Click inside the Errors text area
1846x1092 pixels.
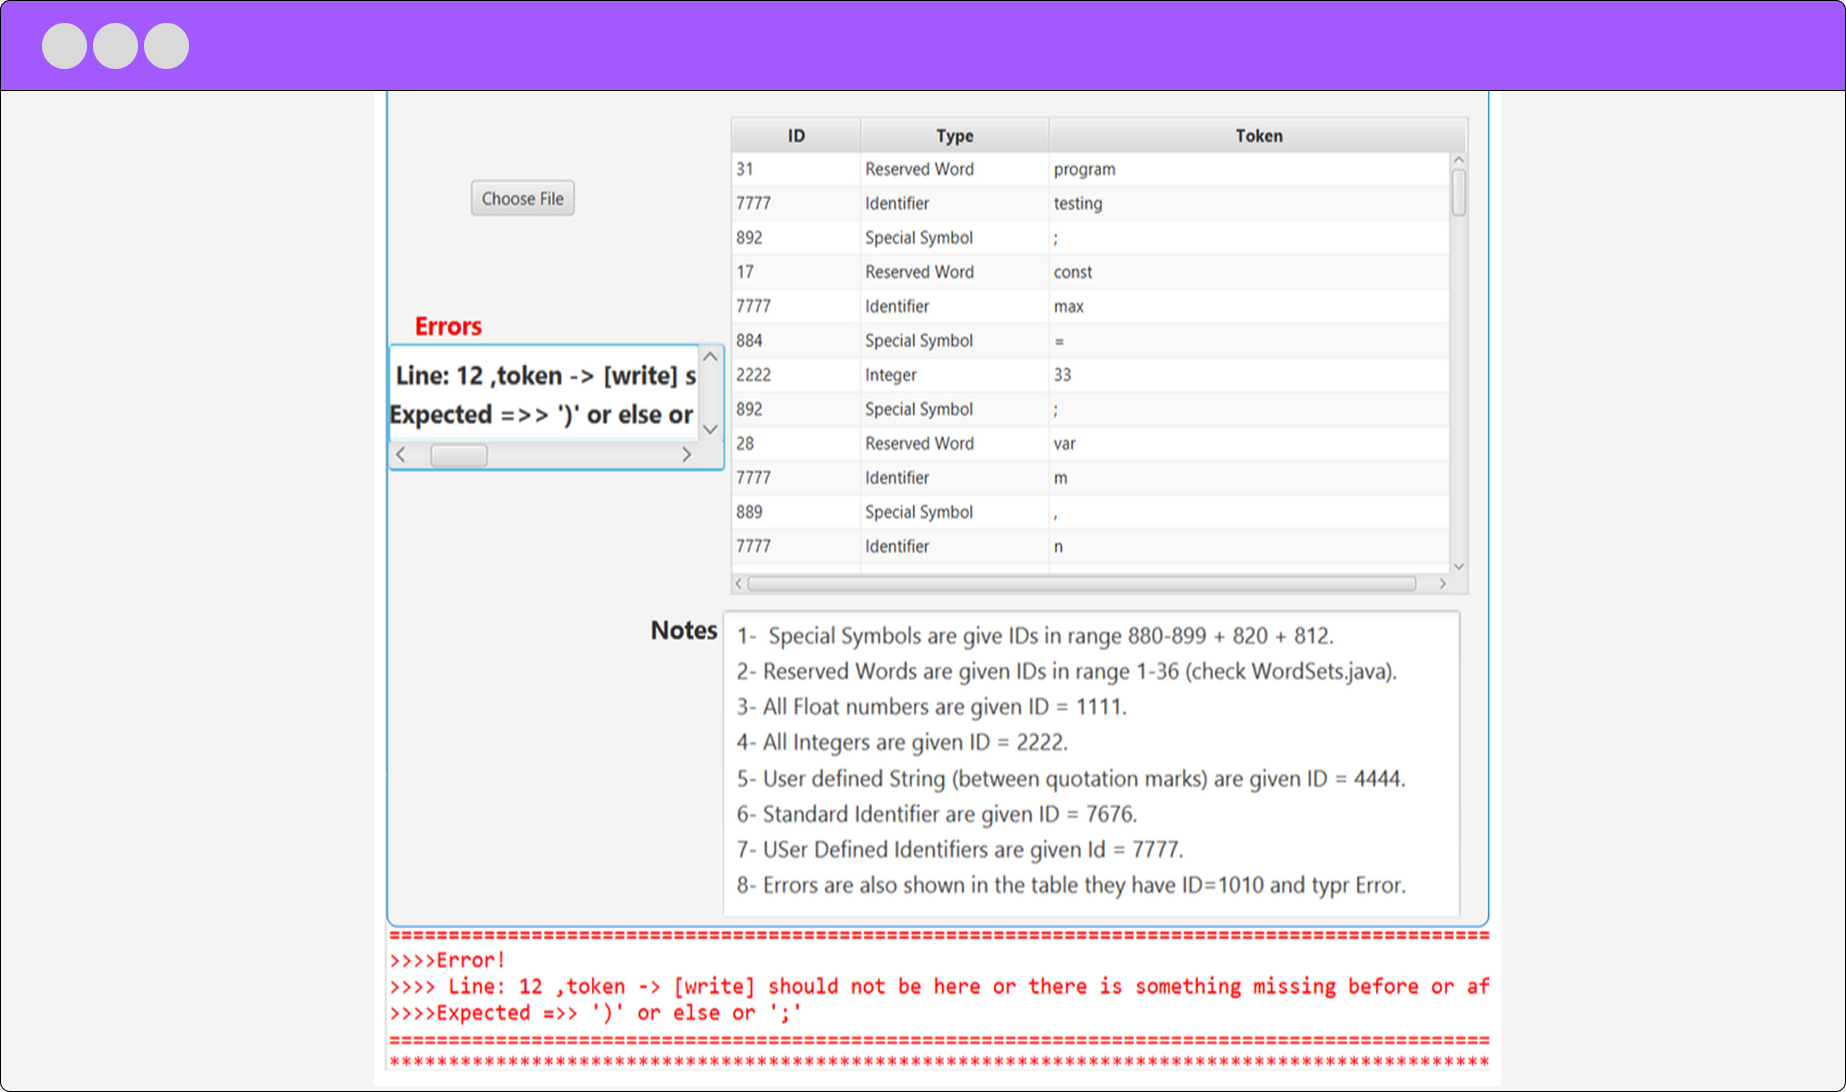[543, 395]
